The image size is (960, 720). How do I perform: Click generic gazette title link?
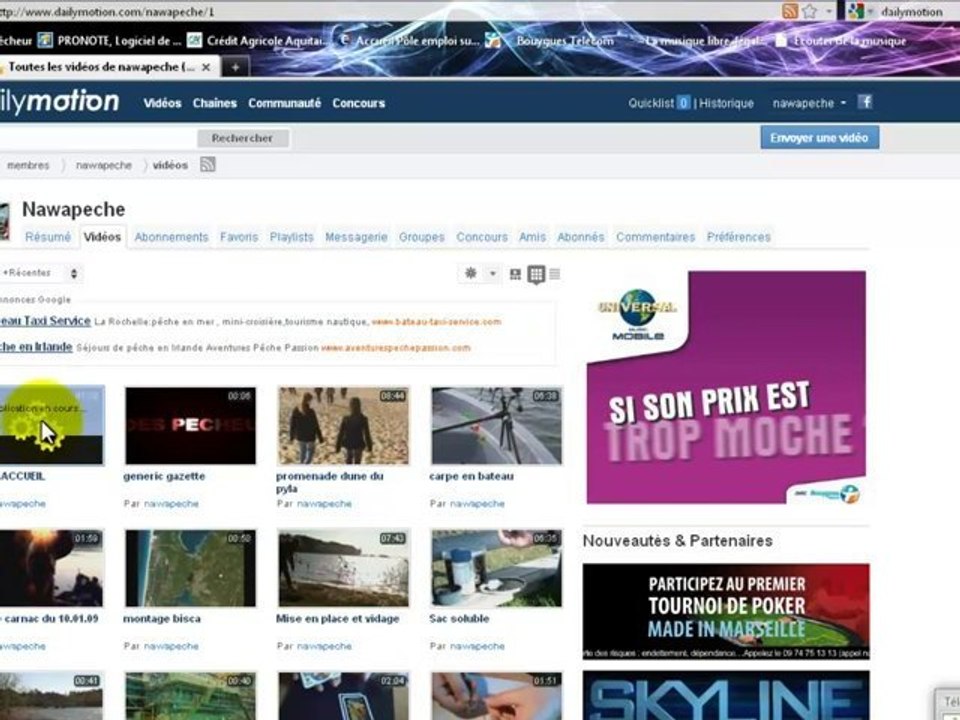pyautogui.click(x=164, y=476)
